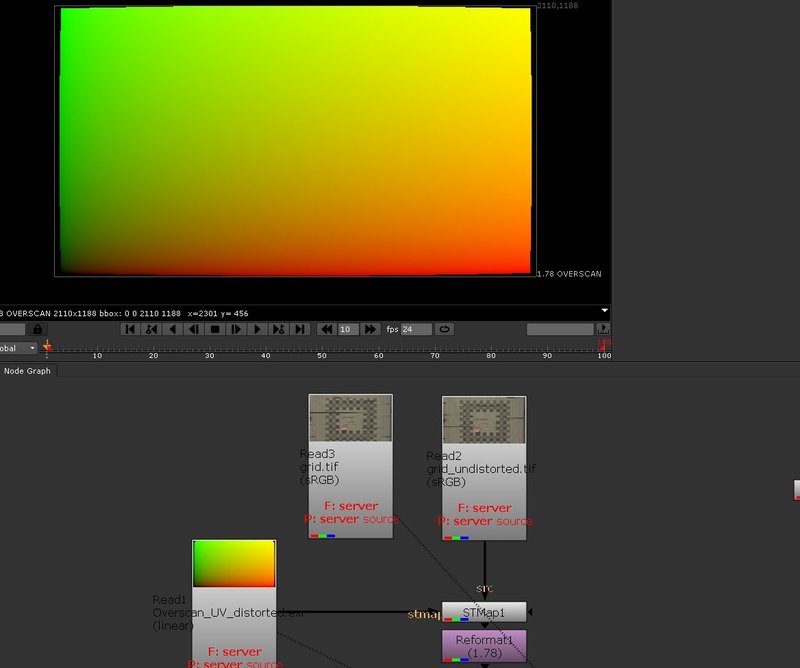
Task: Toggle the viewer lock icon
Action: pos(37,329)
